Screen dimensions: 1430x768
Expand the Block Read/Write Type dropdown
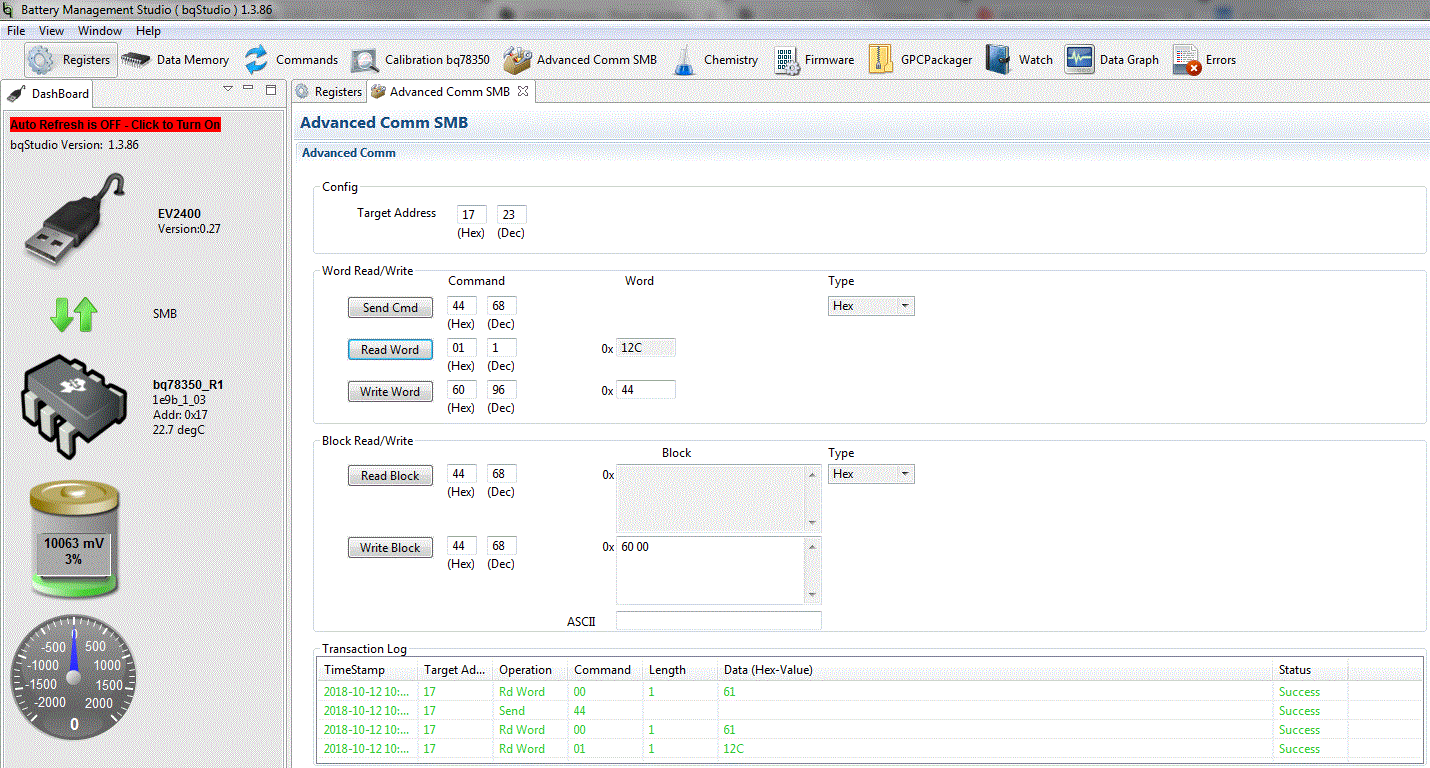[x=871, y=474]
